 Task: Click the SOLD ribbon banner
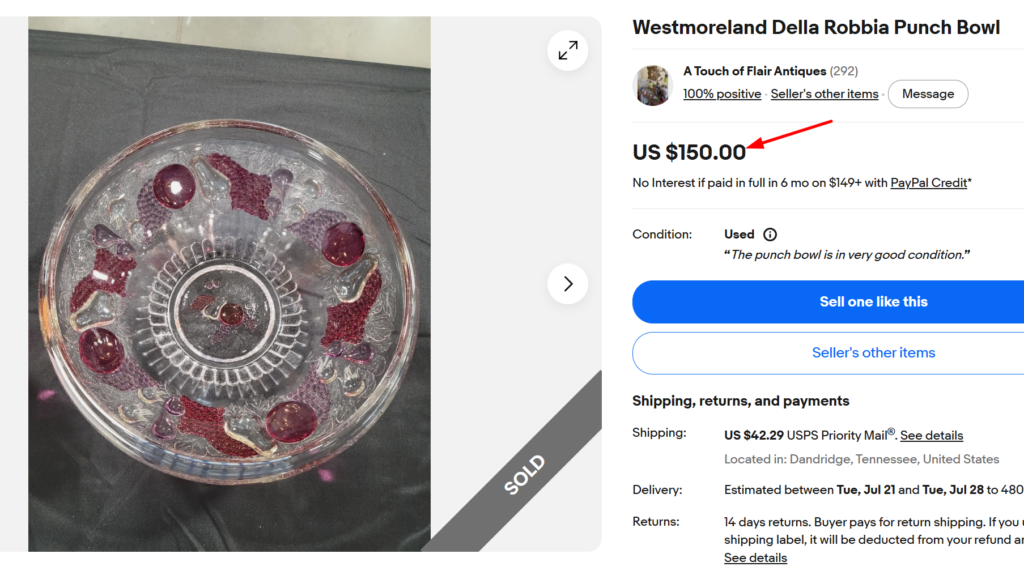click(524, 474)
